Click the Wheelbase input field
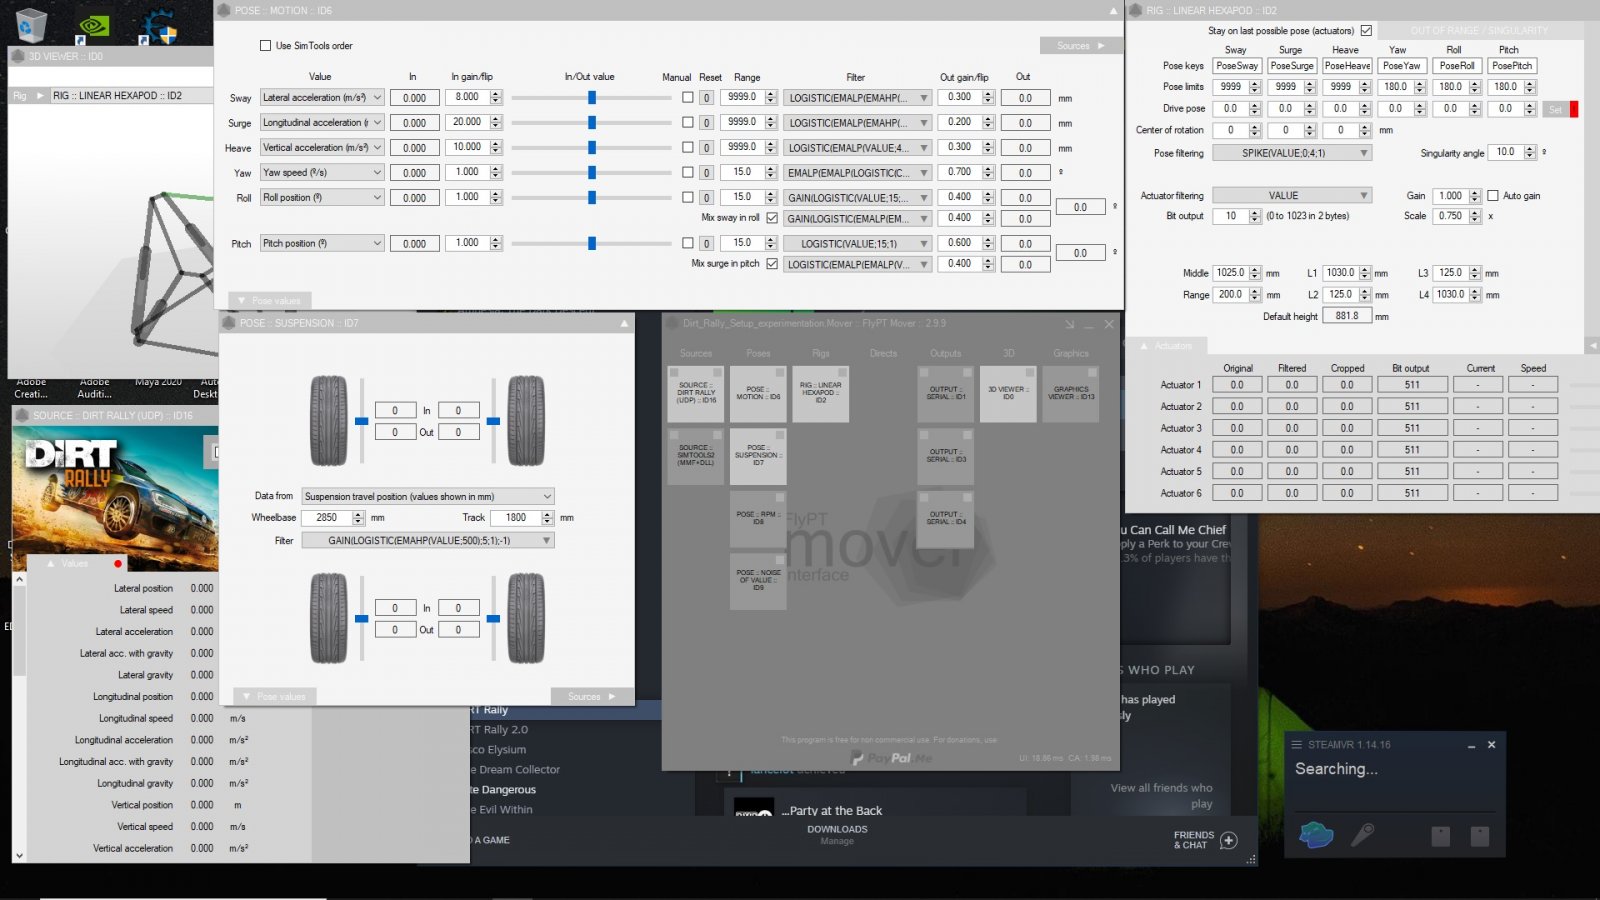This screenshot has height=900, width=1600. pos(327,518)
